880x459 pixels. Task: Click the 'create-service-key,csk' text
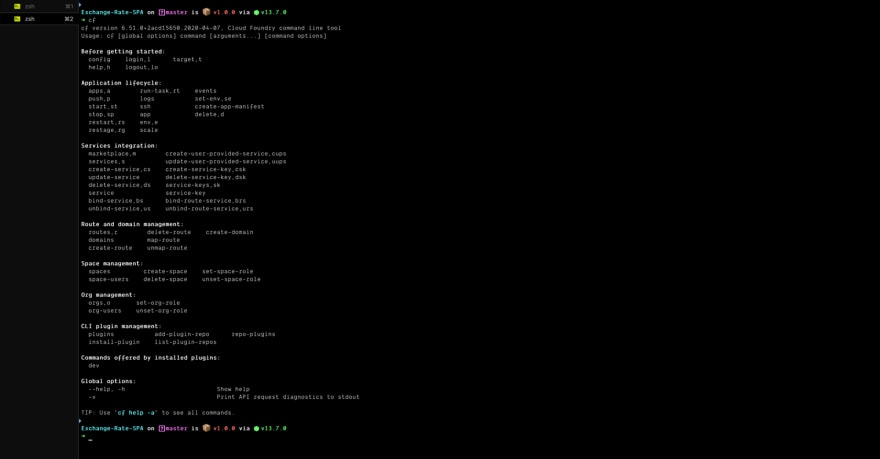[205, 169]
